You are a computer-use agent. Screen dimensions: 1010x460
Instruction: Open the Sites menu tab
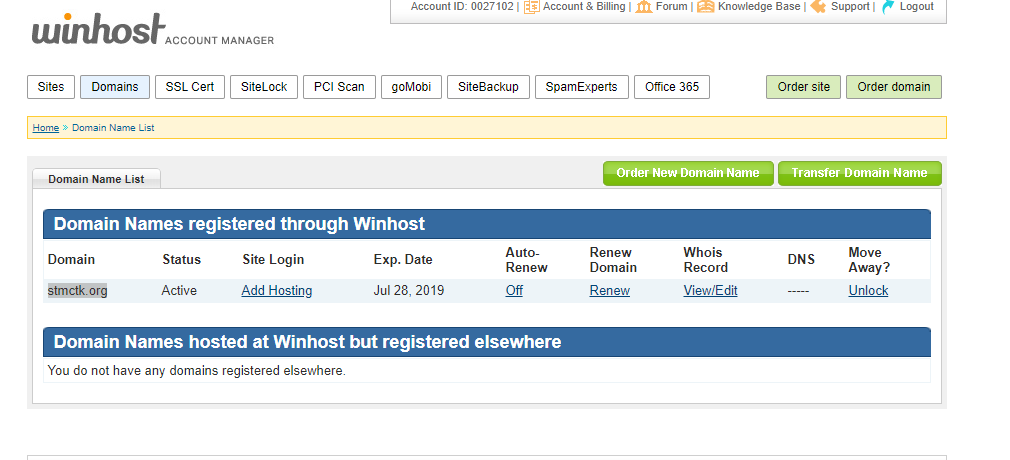click(x=51, y=87)
